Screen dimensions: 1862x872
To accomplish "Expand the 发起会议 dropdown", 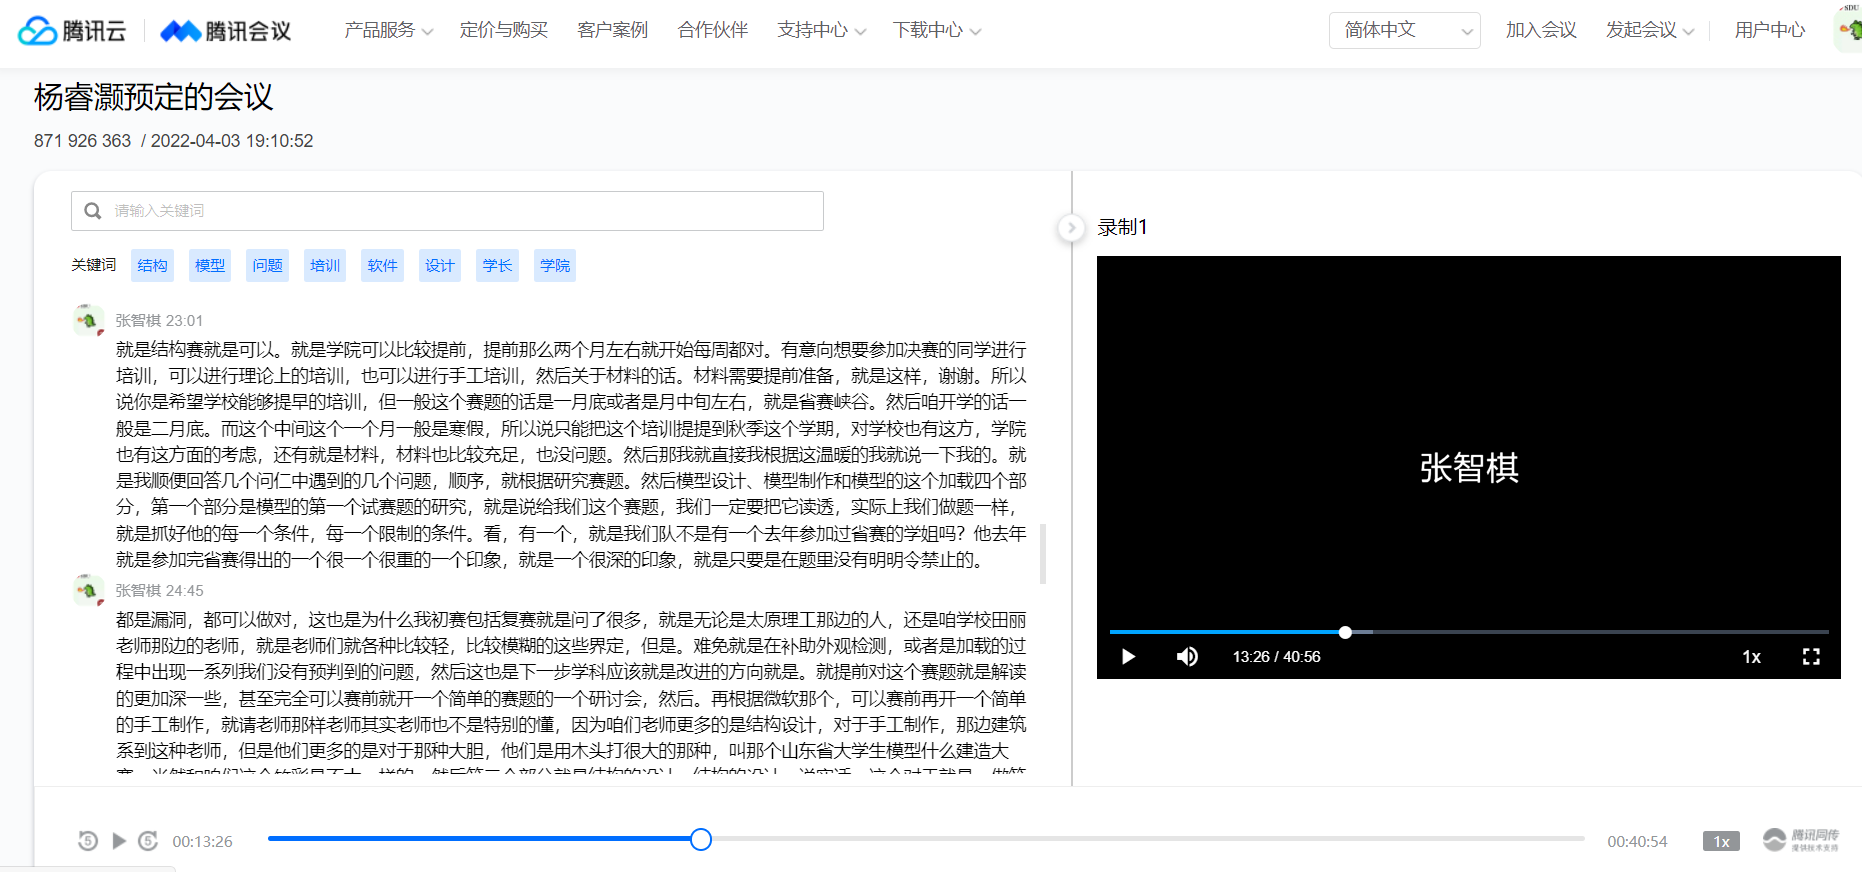I will (x=1649, y=31).
